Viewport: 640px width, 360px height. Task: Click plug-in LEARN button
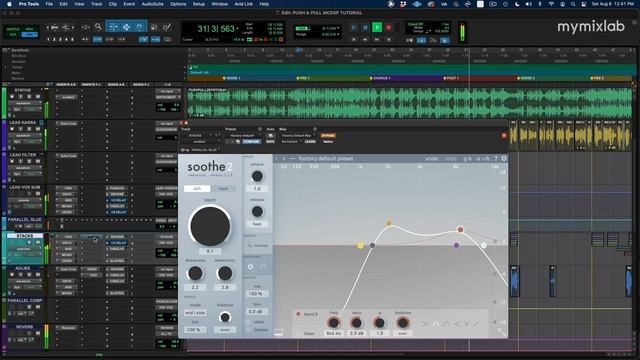tap(310, 142)
